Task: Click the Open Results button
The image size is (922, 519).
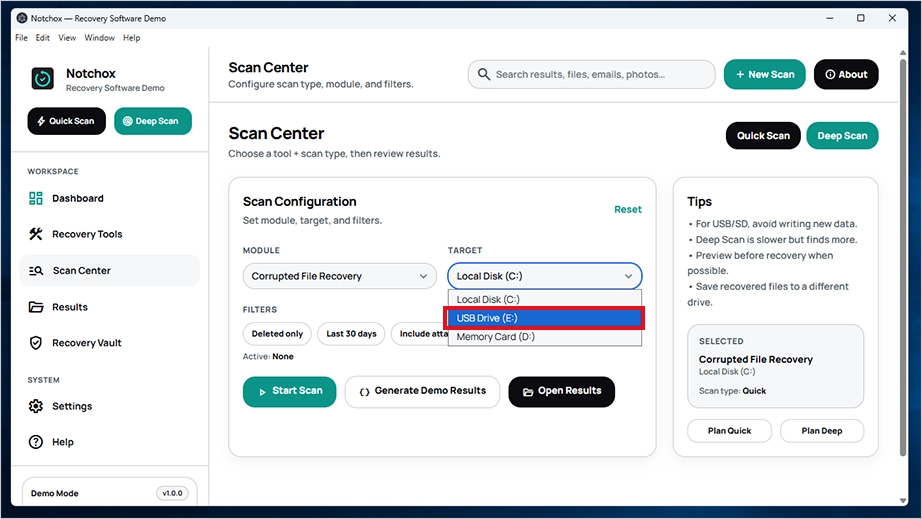Action: (x=562, y=391)
